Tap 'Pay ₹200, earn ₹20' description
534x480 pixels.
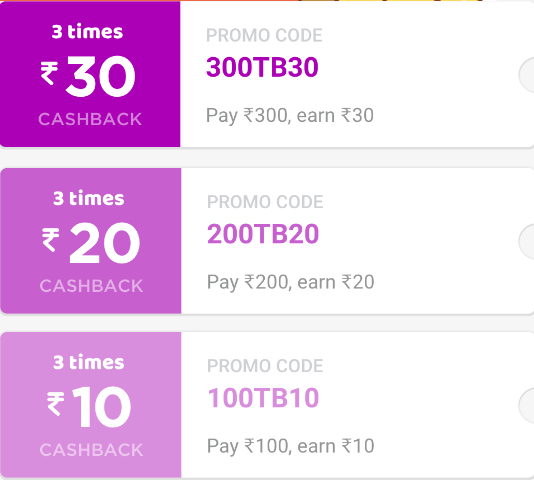(x=290, y=282)
